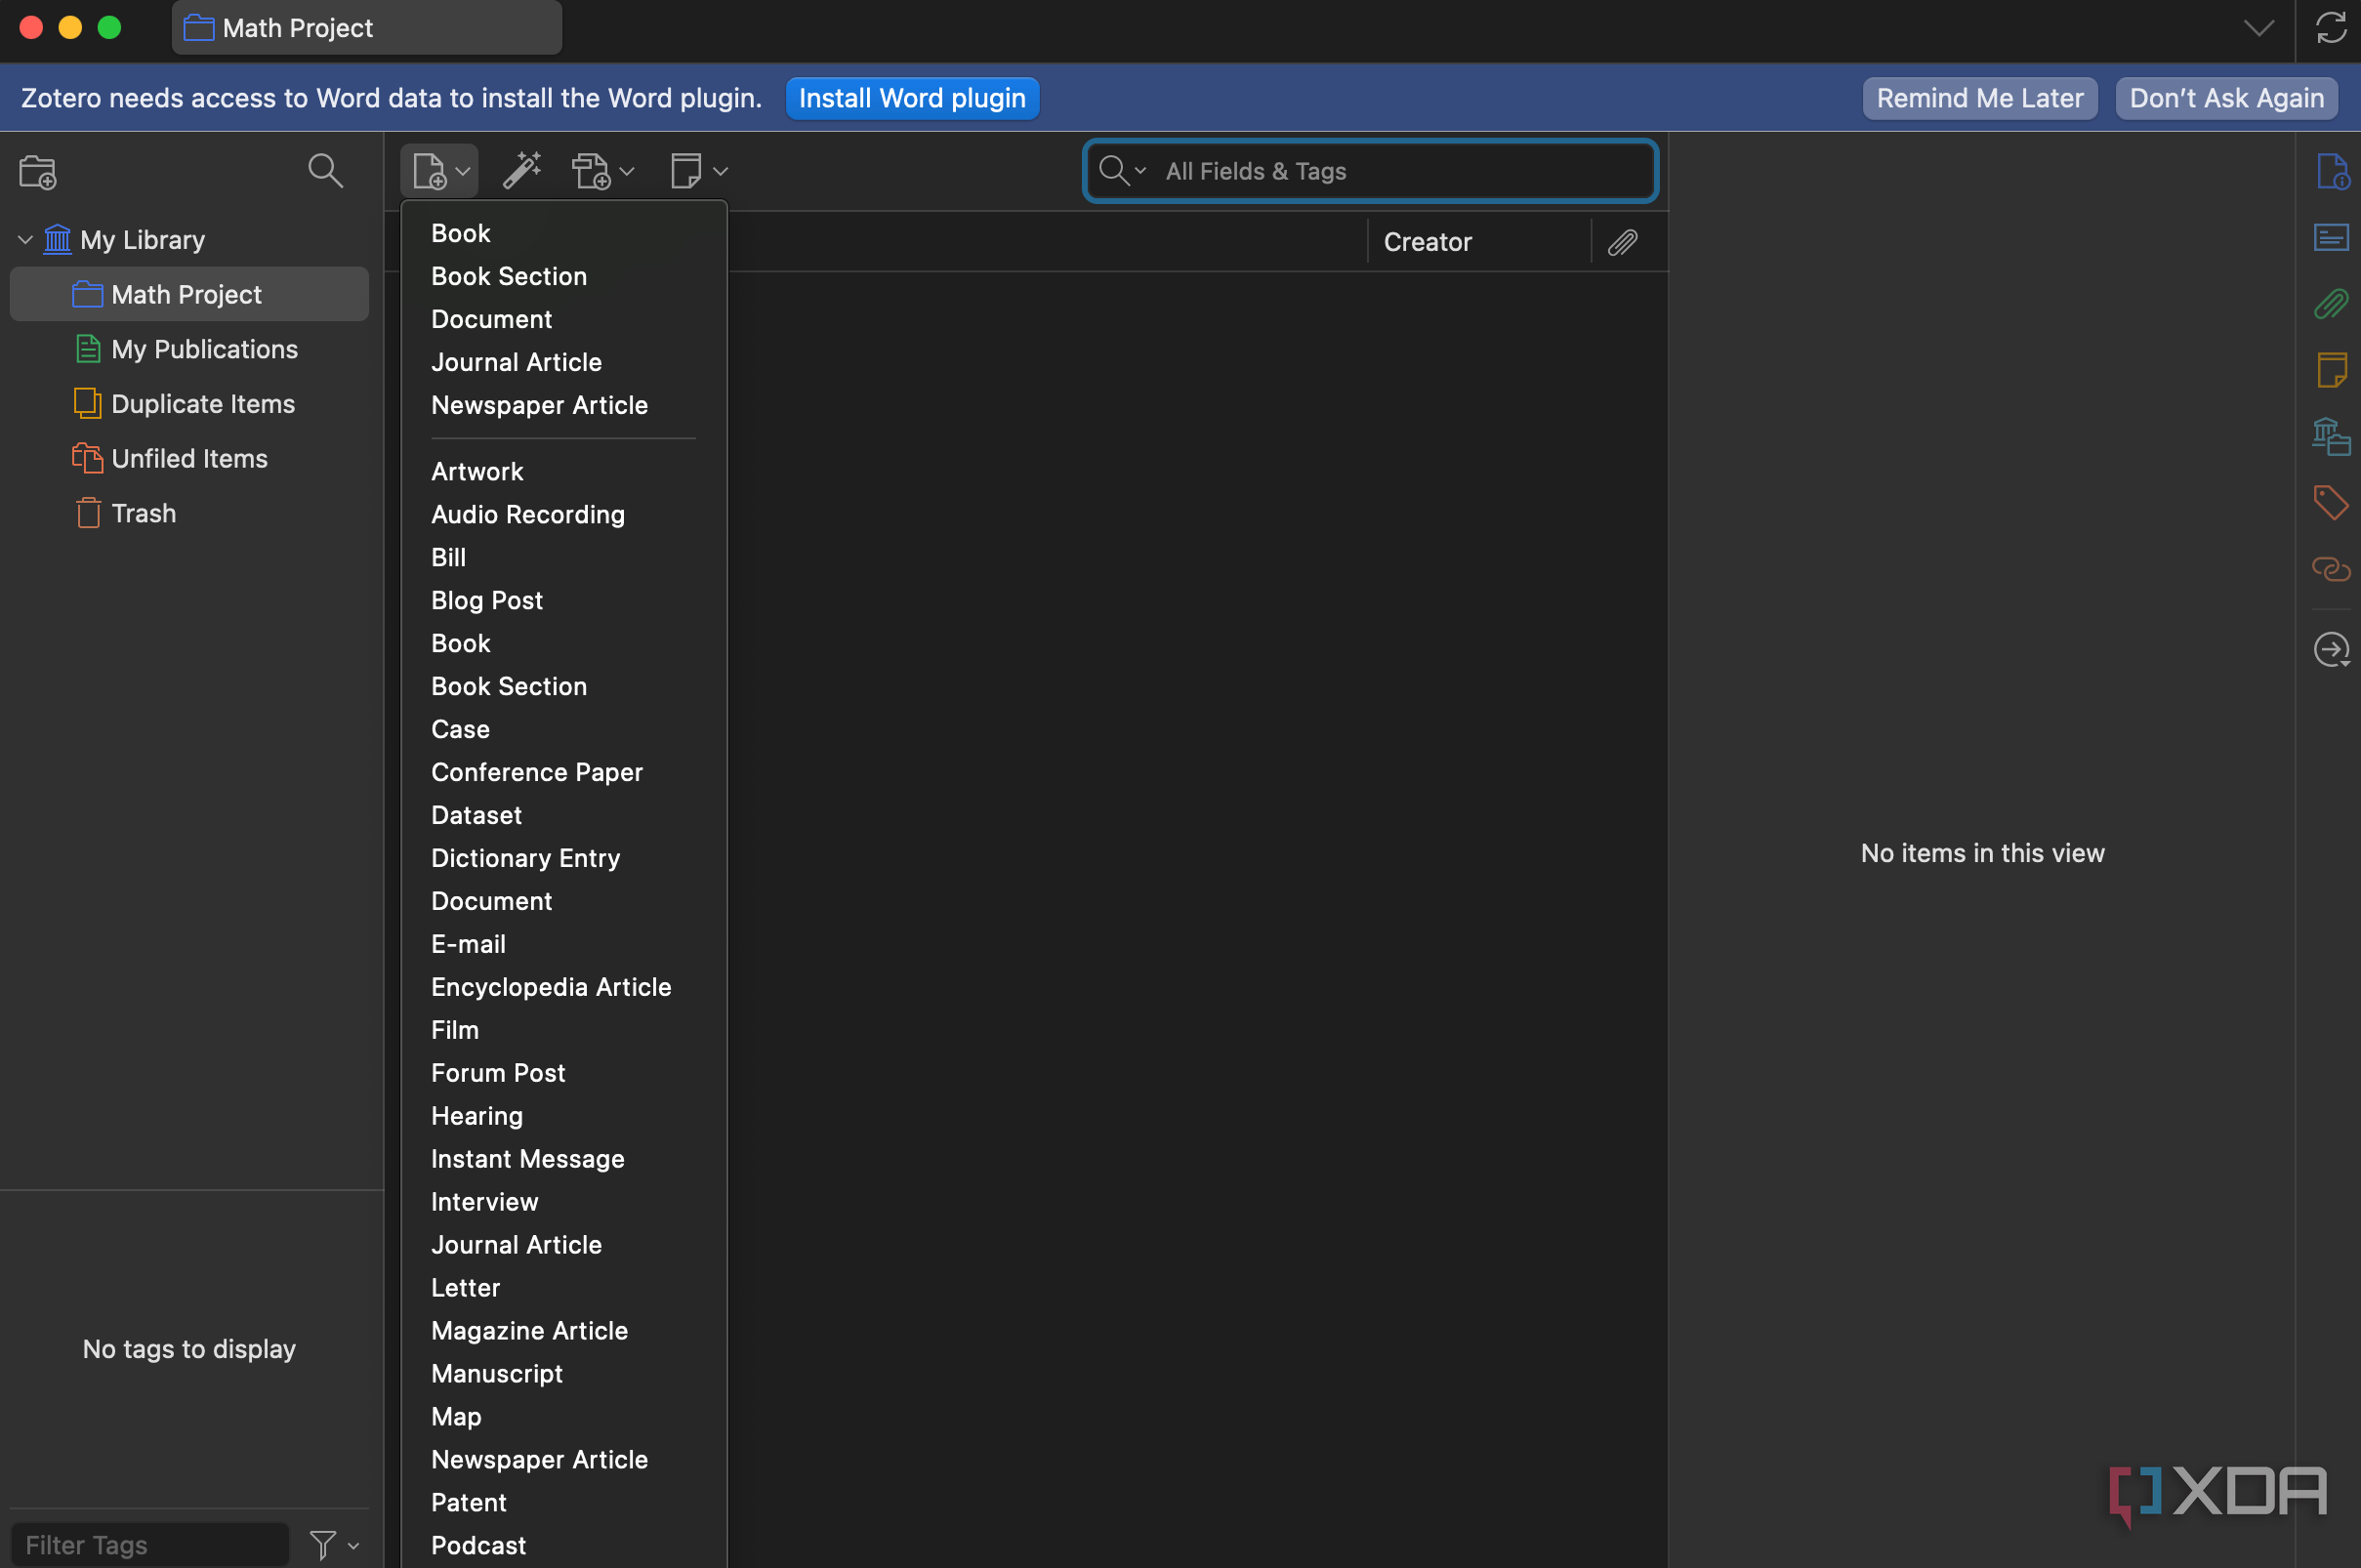
Task: Open the tag filter options dropdown
Action: tap(335, 1545)
